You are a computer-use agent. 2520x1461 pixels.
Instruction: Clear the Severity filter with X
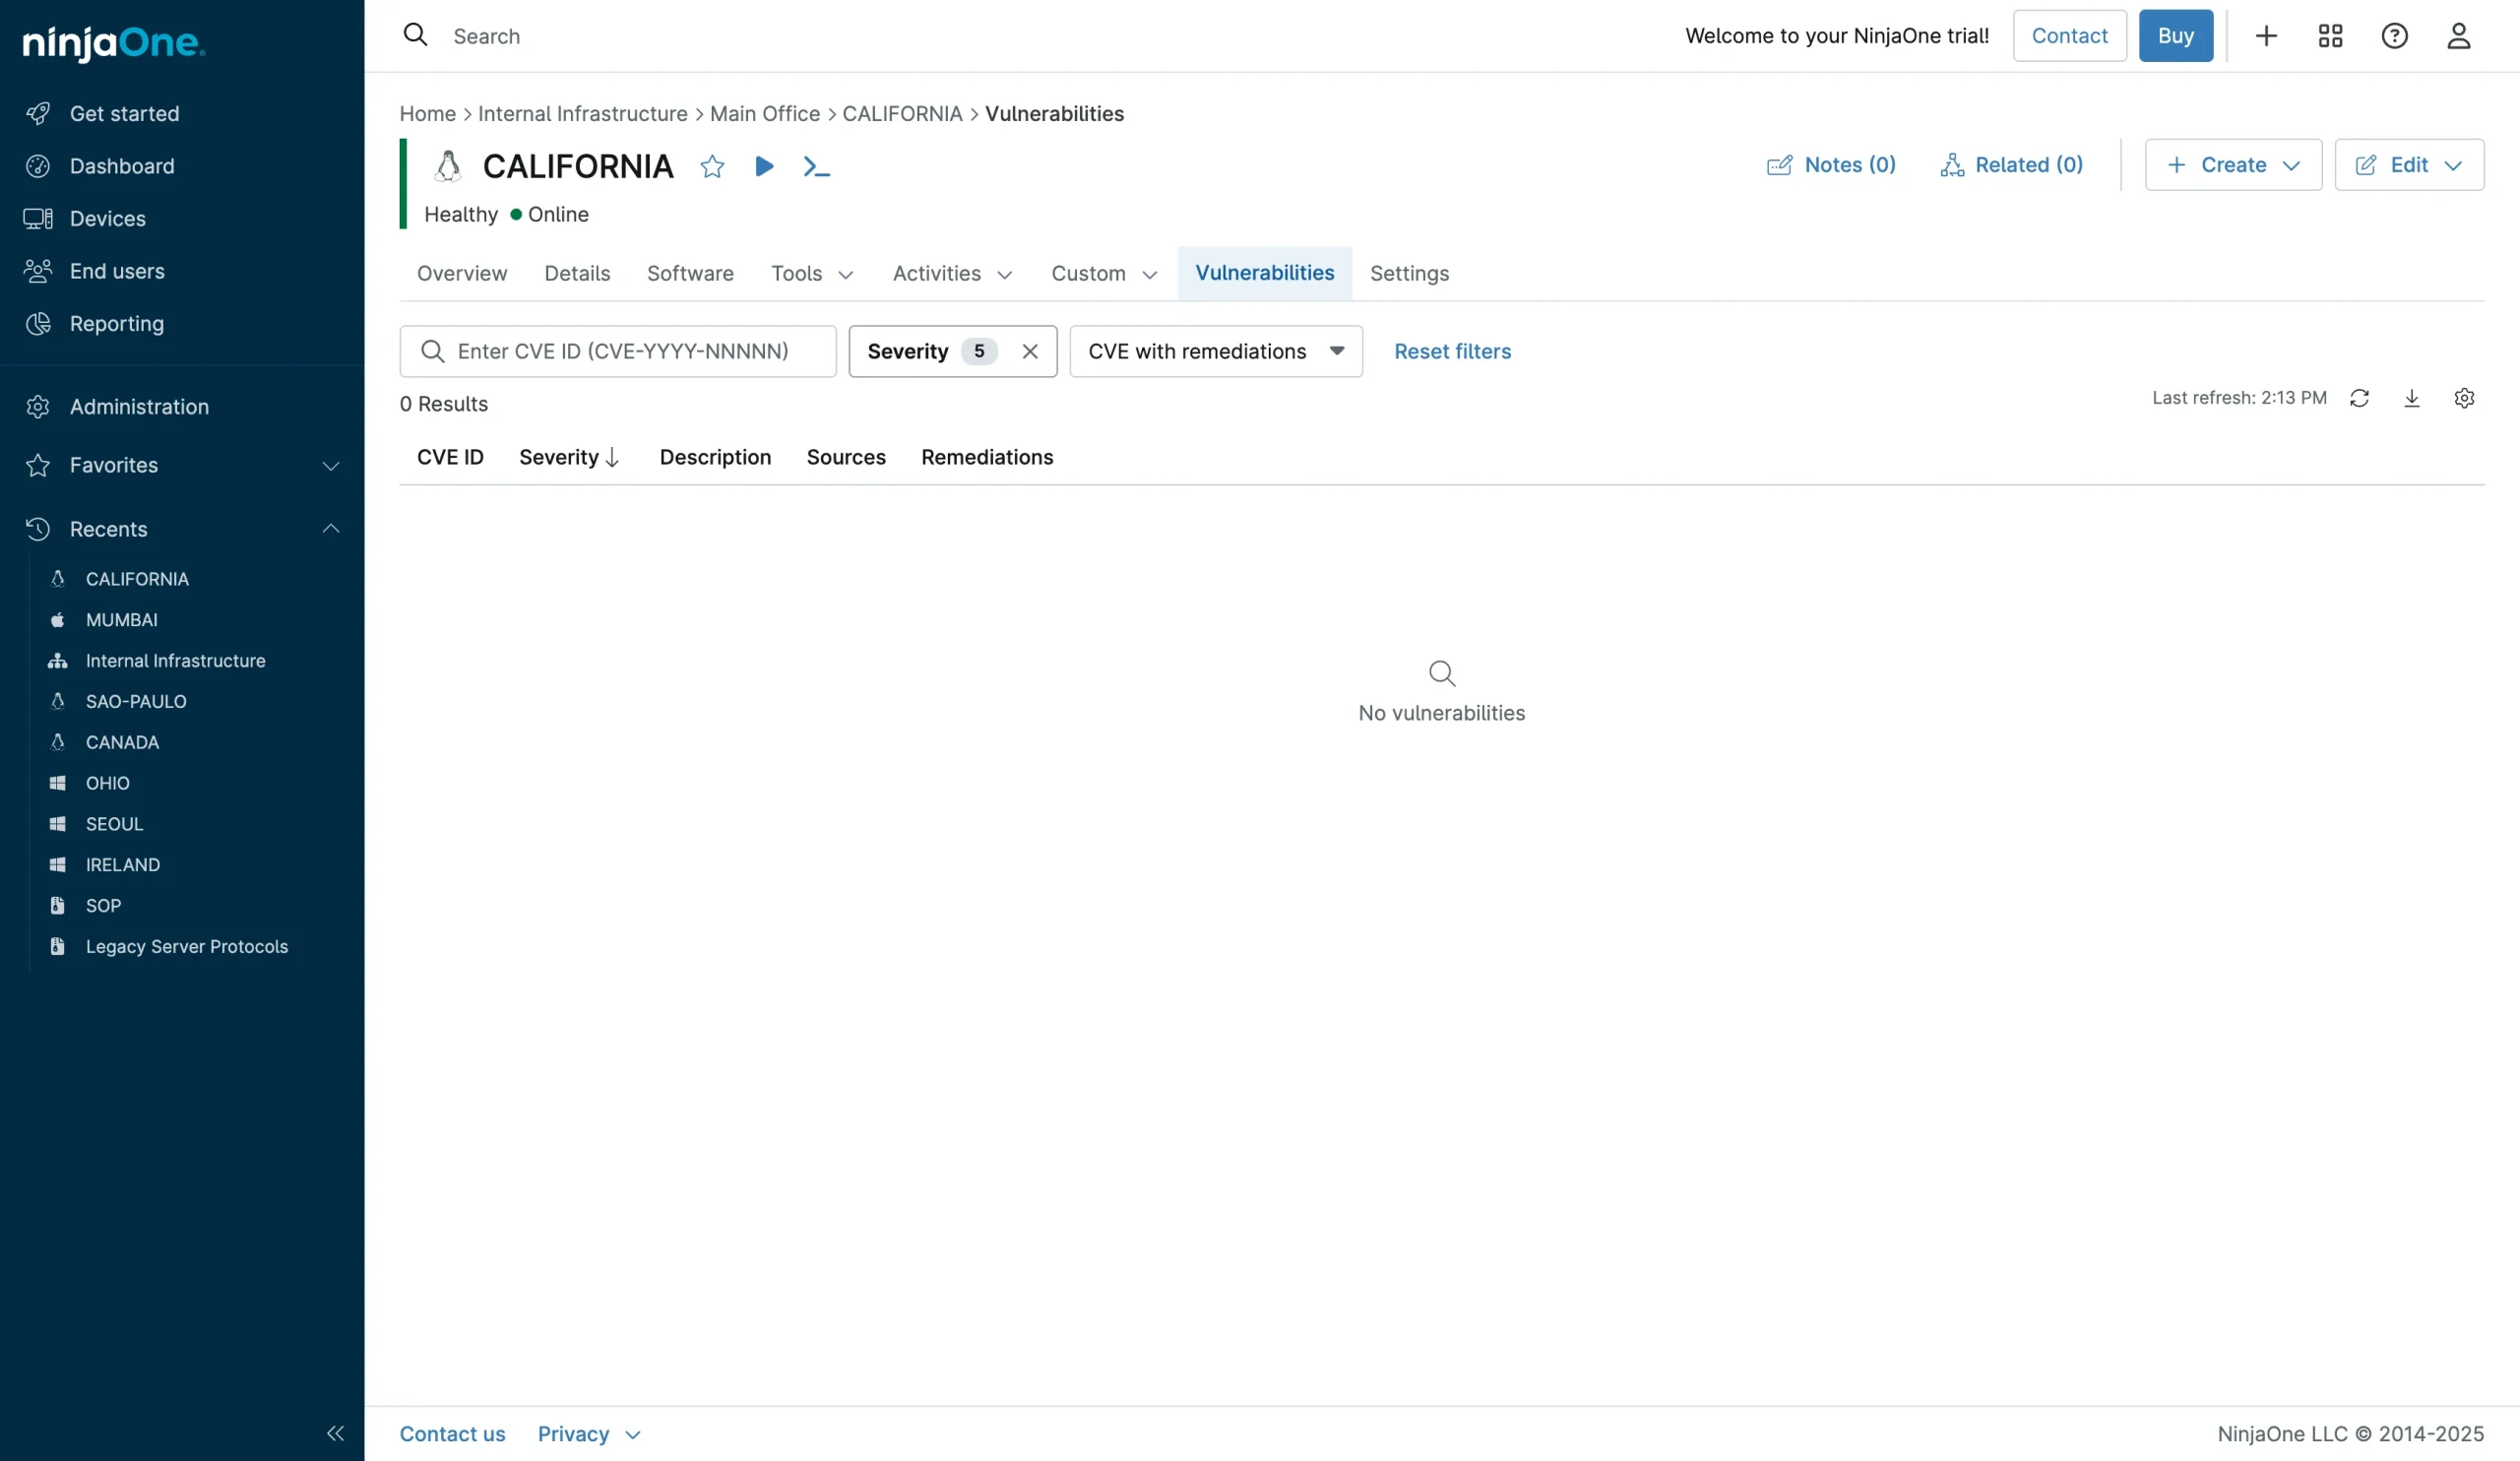(1030, 351)
